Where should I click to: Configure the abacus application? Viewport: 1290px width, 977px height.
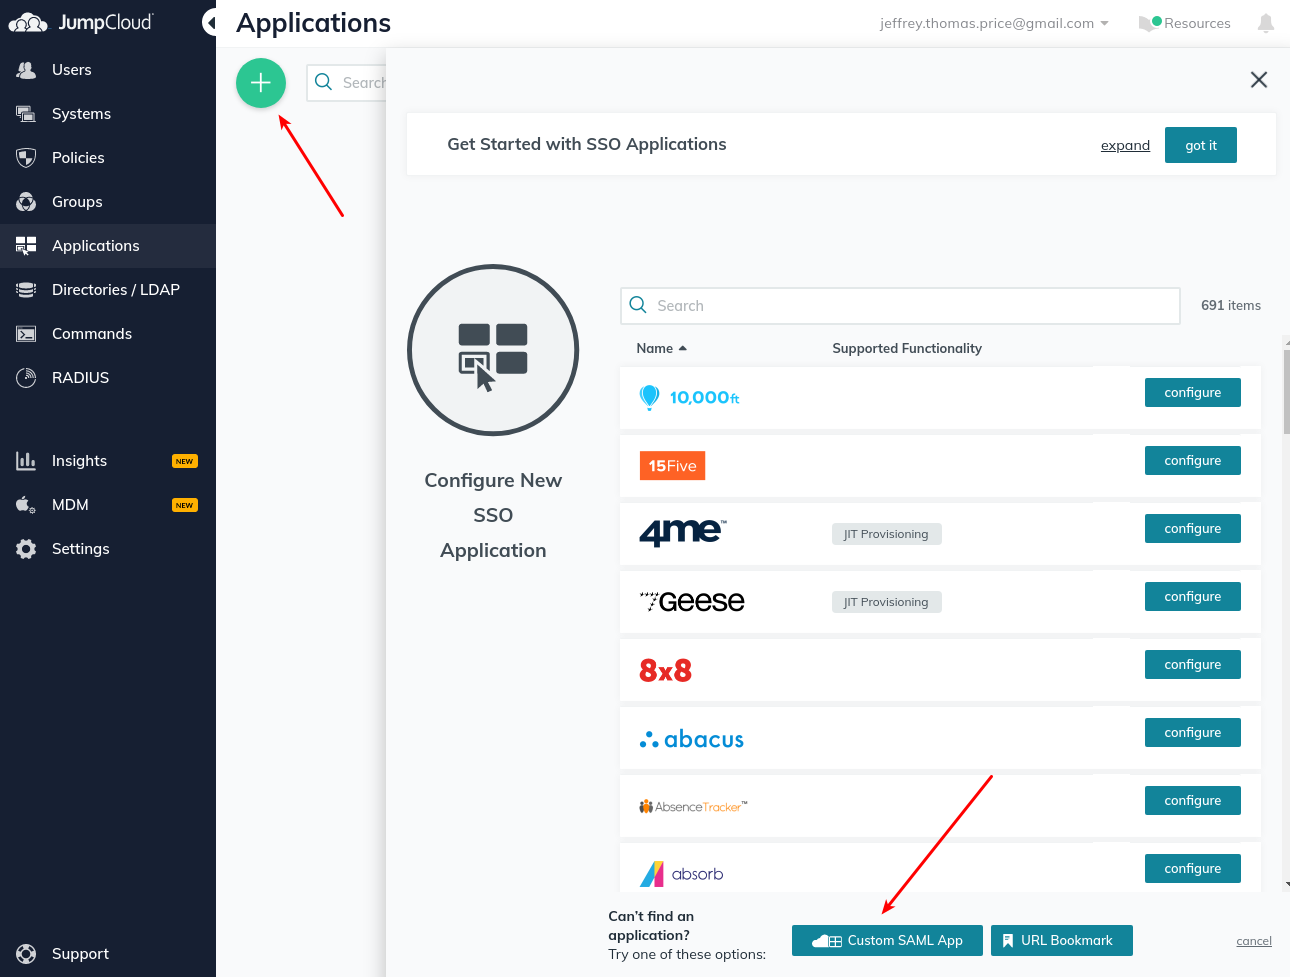point(1192,733)
